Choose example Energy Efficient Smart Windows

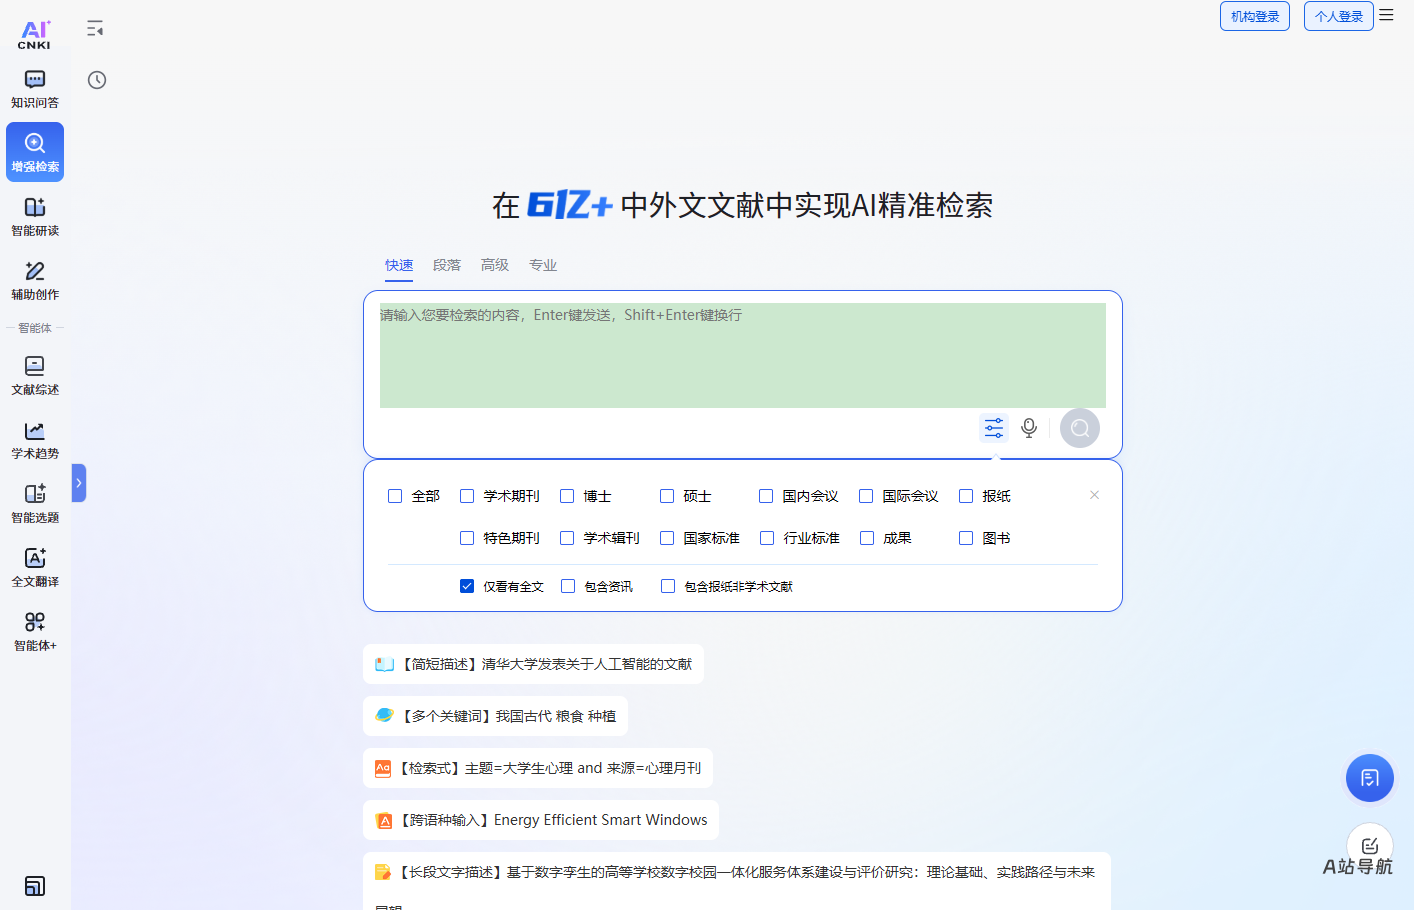(x=541, y=820)
